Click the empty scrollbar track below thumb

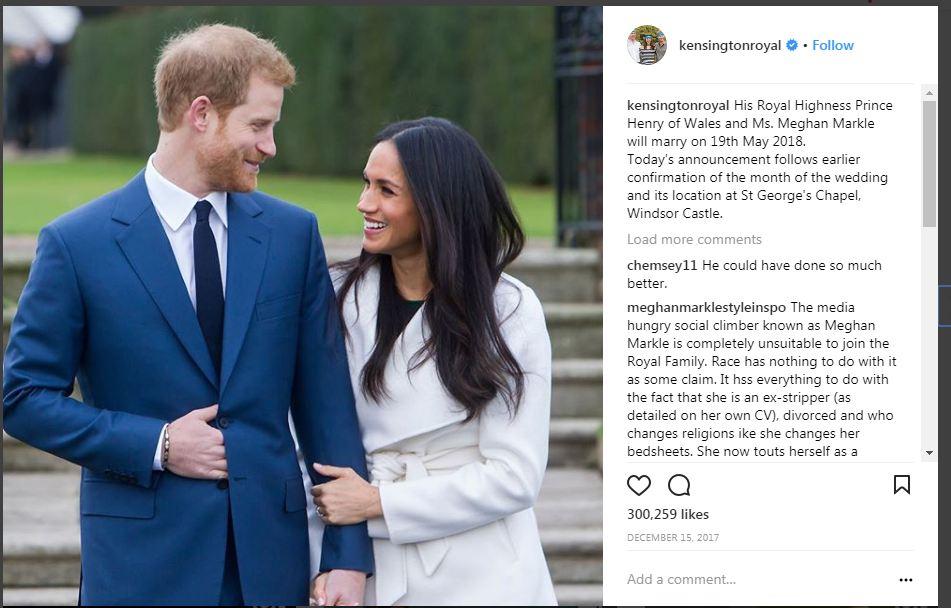coord(929,337)
